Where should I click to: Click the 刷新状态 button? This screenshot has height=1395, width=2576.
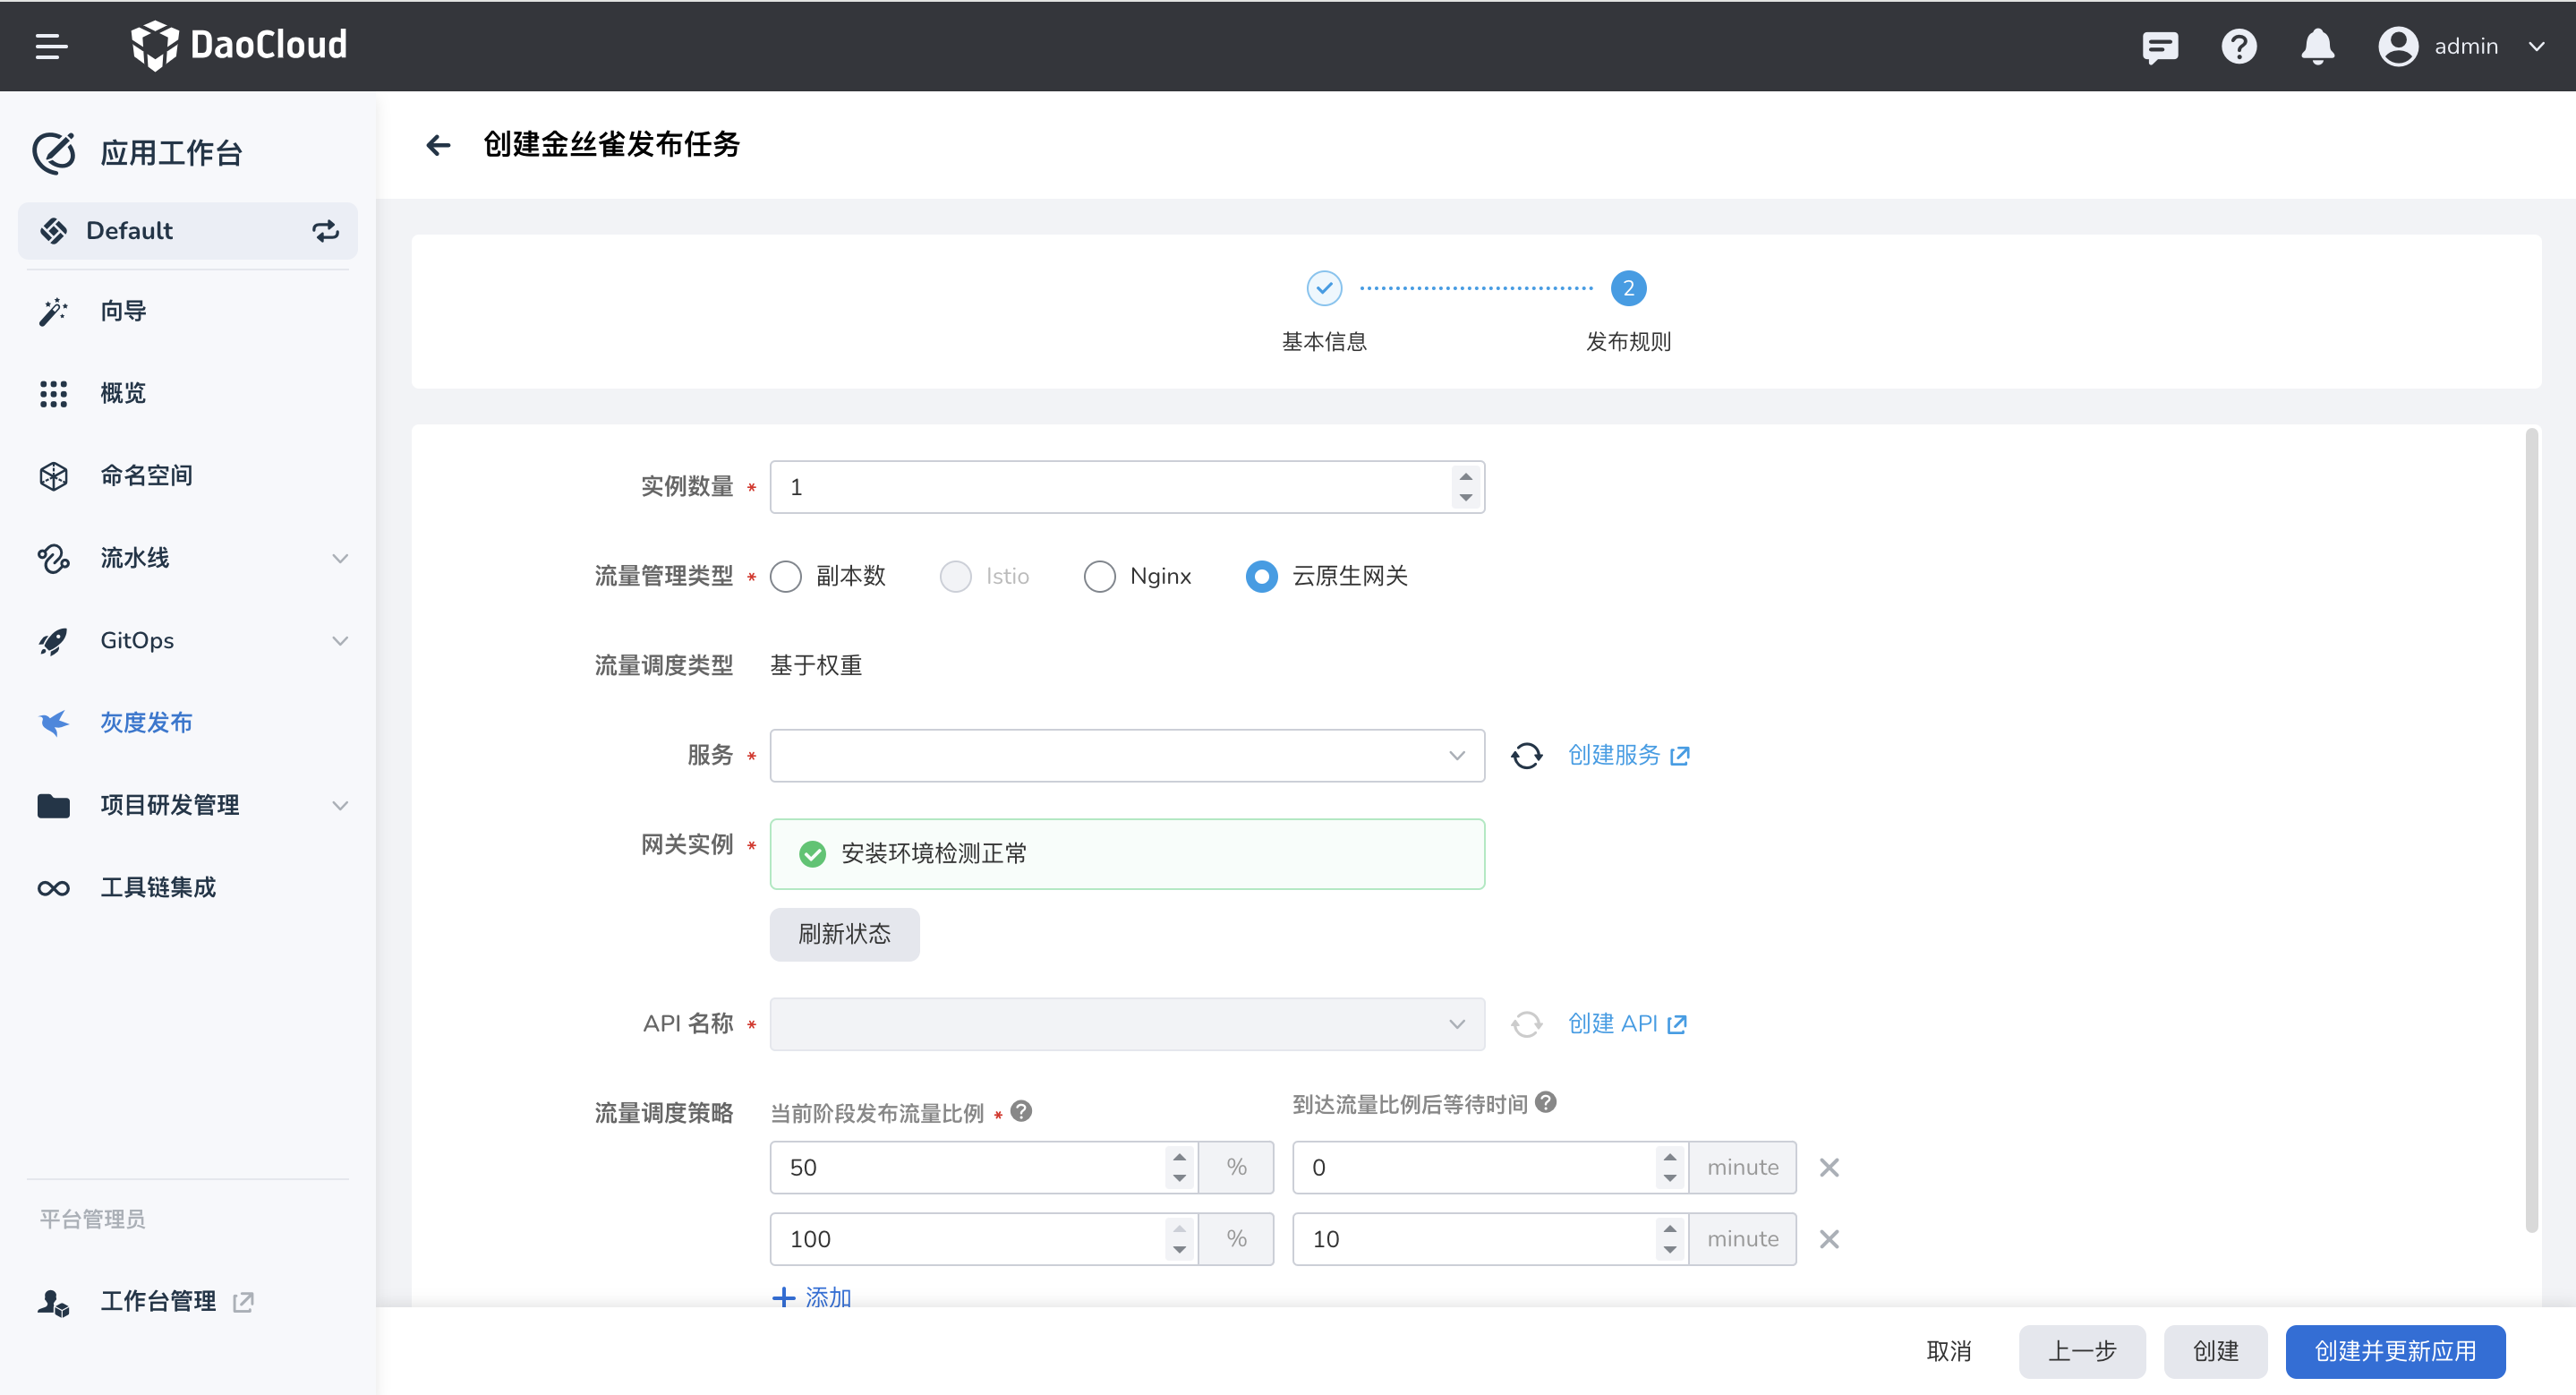[843, 934]
